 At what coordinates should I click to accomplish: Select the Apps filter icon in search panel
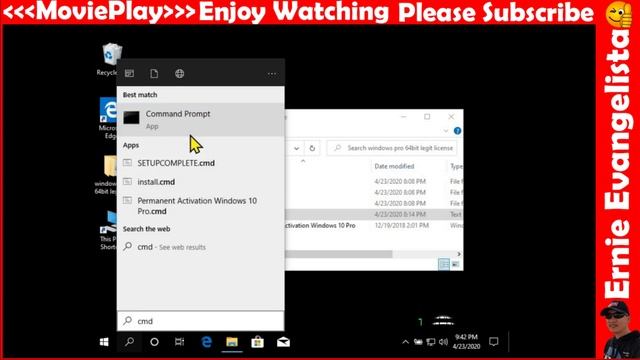(129, 73)
